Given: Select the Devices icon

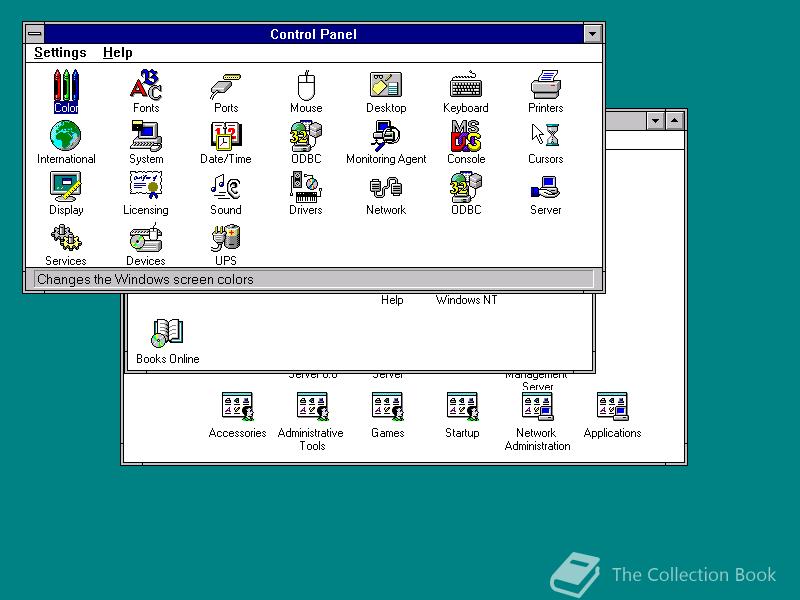Looking at the screenshot, I should click(146, 244).
